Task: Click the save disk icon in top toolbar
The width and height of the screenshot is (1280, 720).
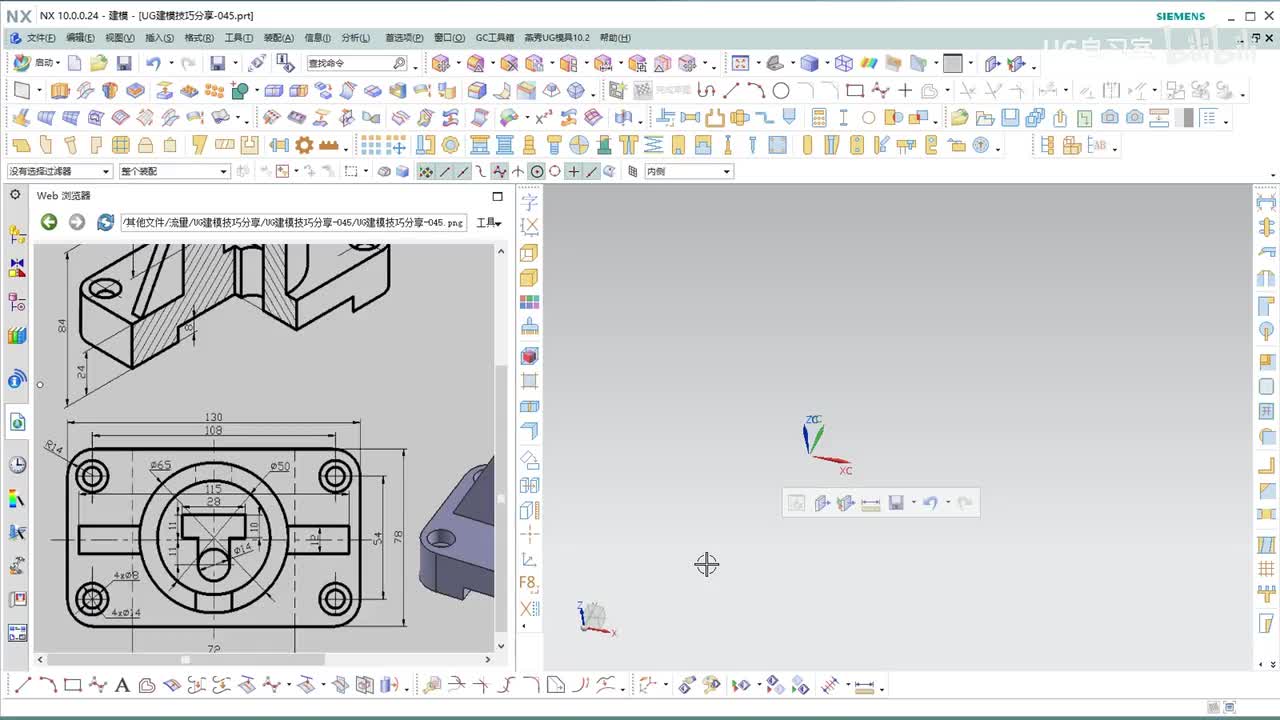Action: (124, 63)
